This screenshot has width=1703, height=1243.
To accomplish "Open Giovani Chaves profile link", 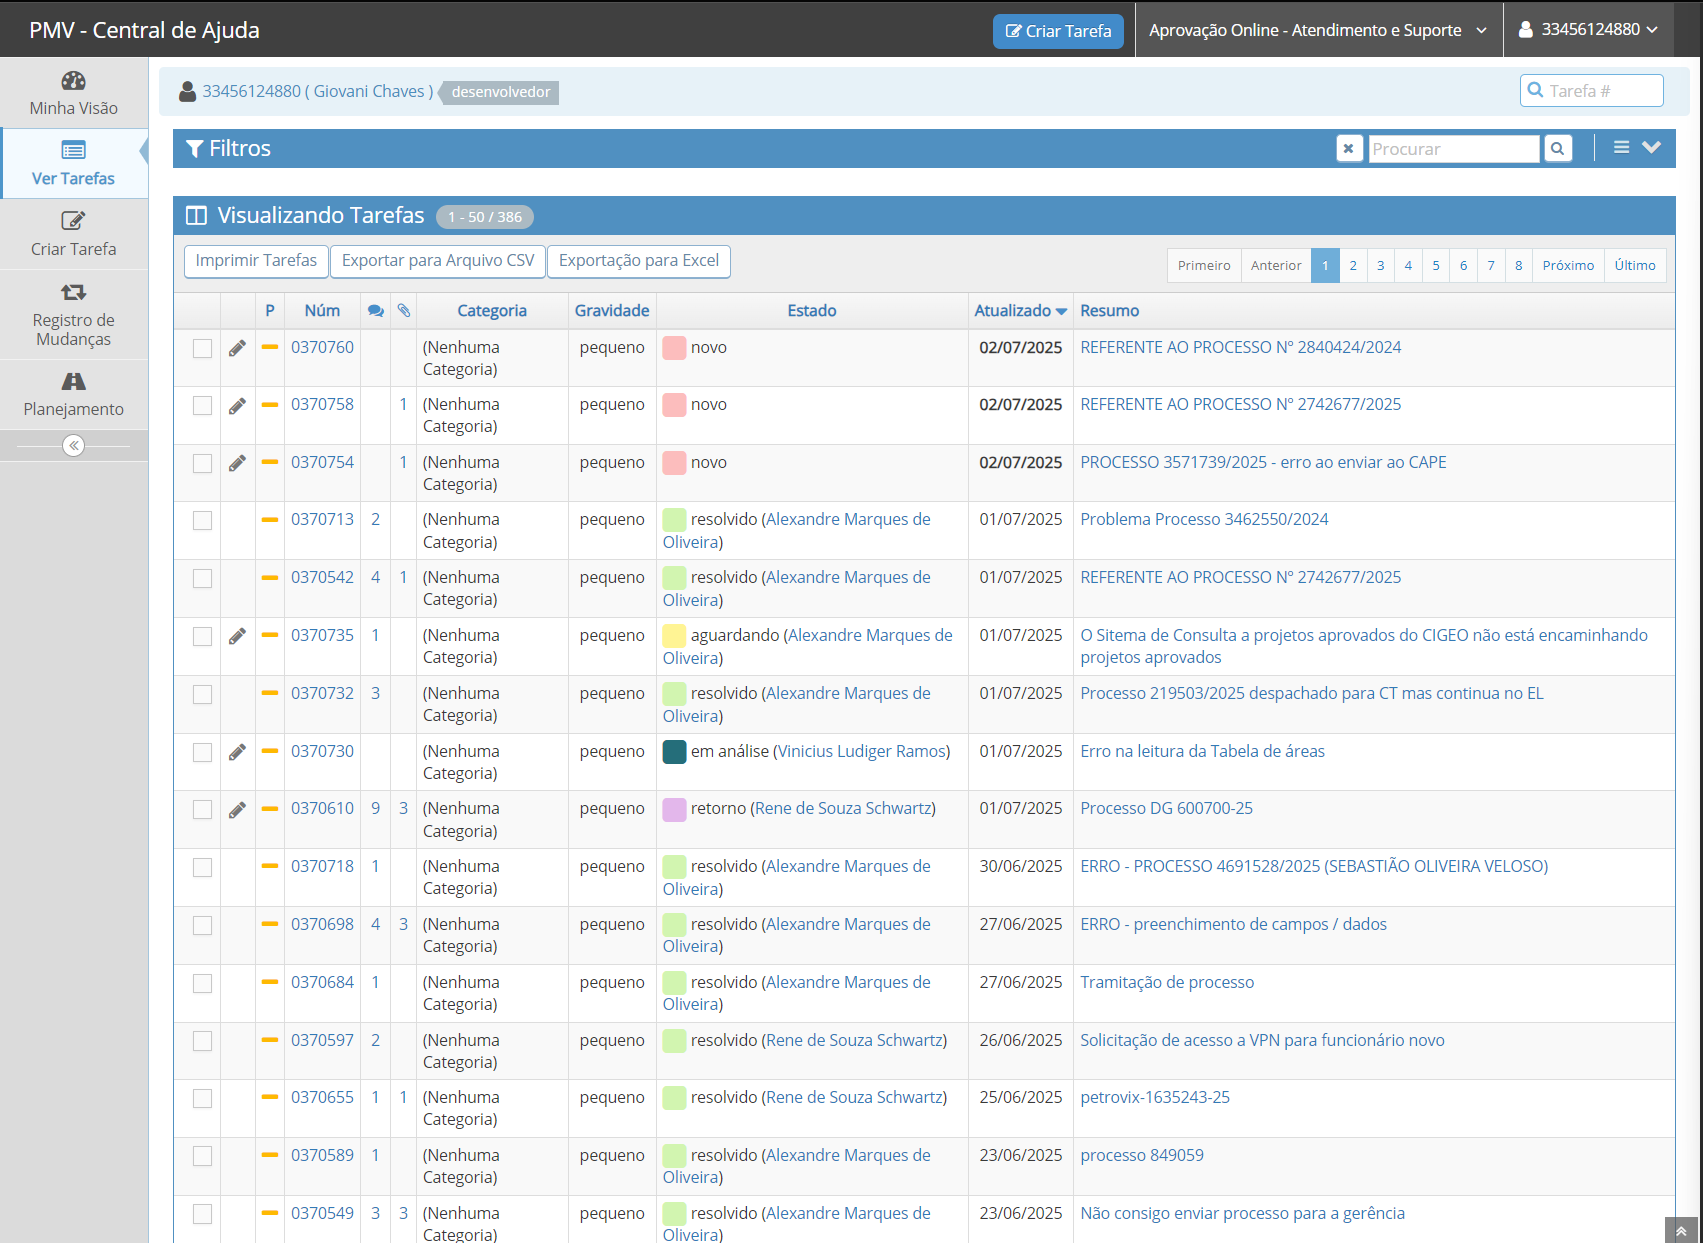I will click(x=318, y=92).
